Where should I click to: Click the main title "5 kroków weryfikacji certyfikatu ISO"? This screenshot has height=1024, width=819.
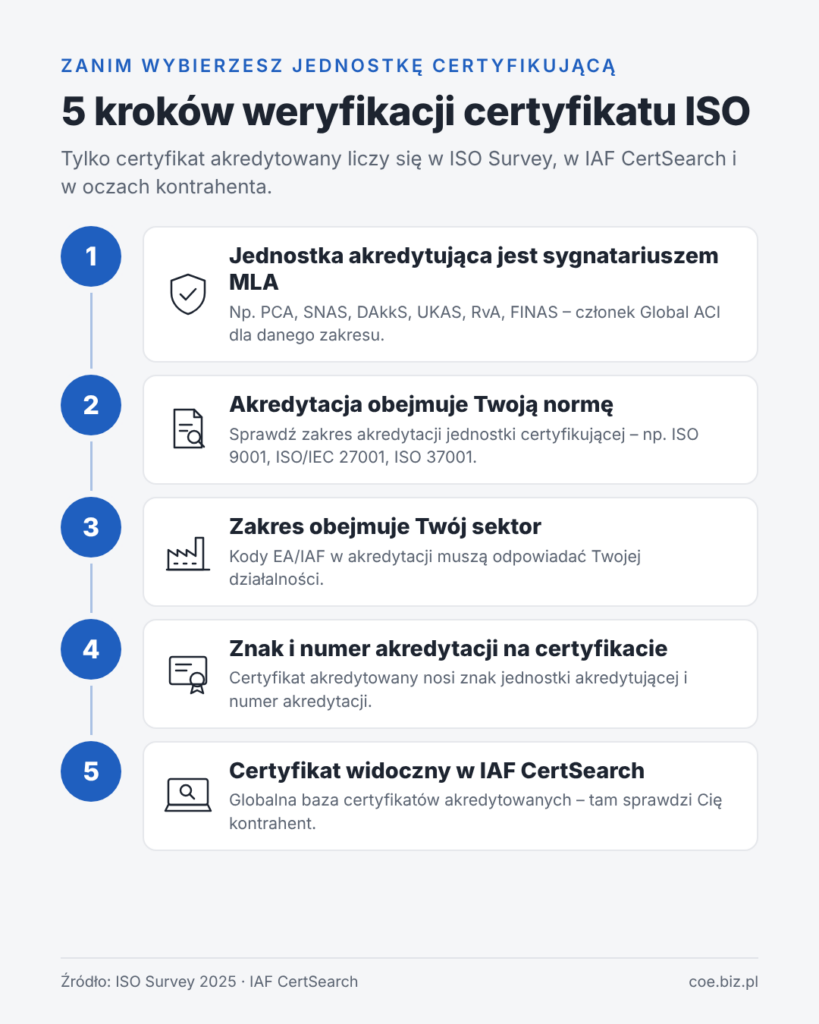pyautogui.click(x=406, y=111)
